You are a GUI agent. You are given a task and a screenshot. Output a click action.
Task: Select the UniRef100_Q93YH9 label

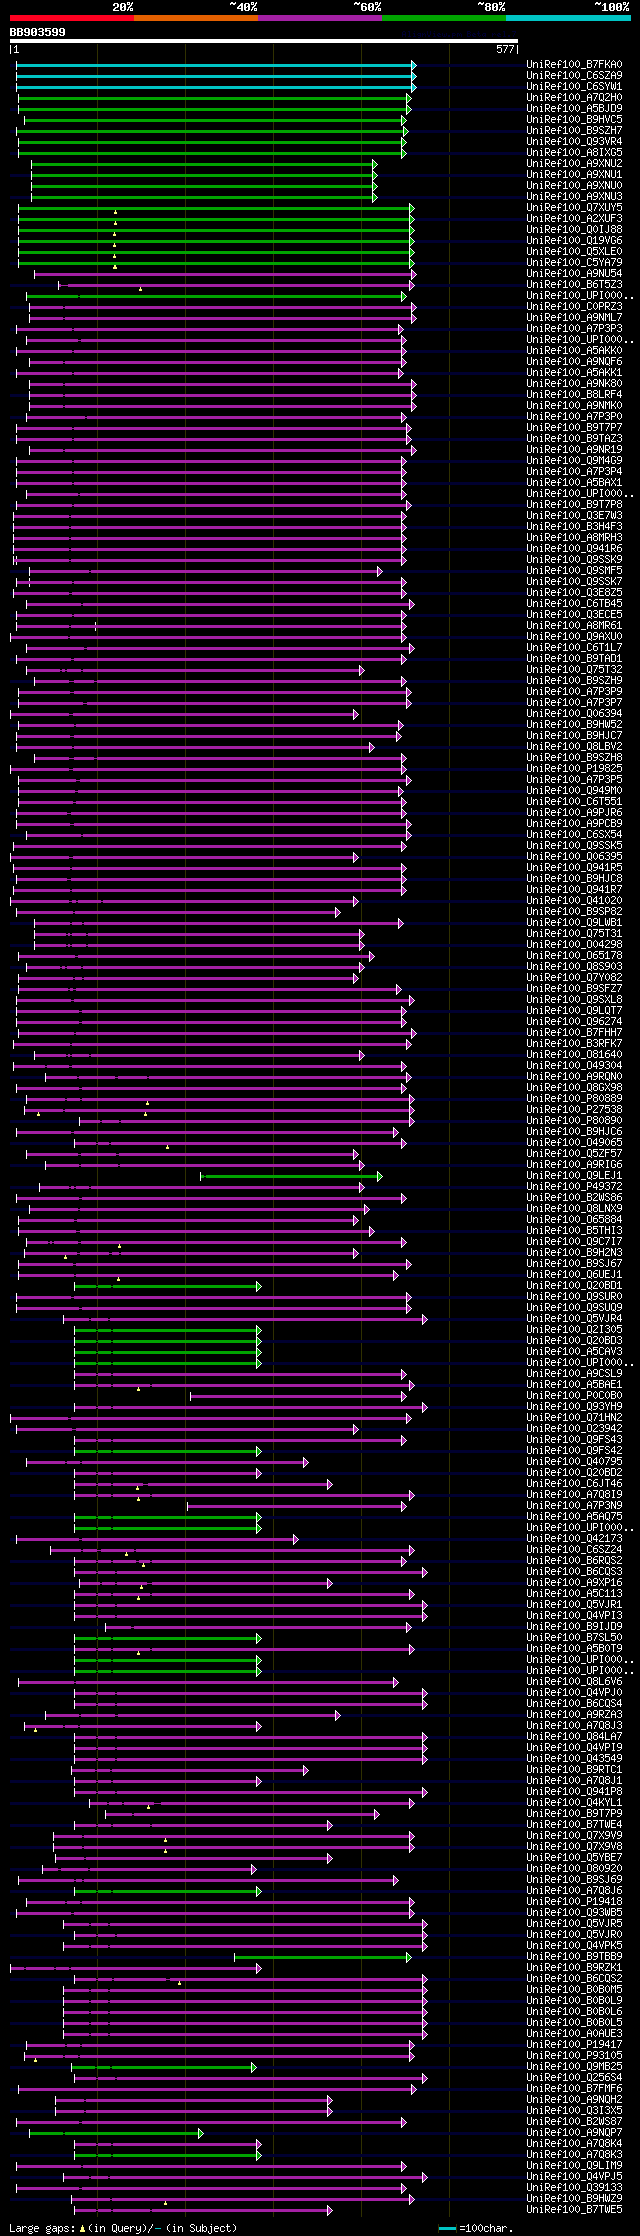click(574, 1406)
